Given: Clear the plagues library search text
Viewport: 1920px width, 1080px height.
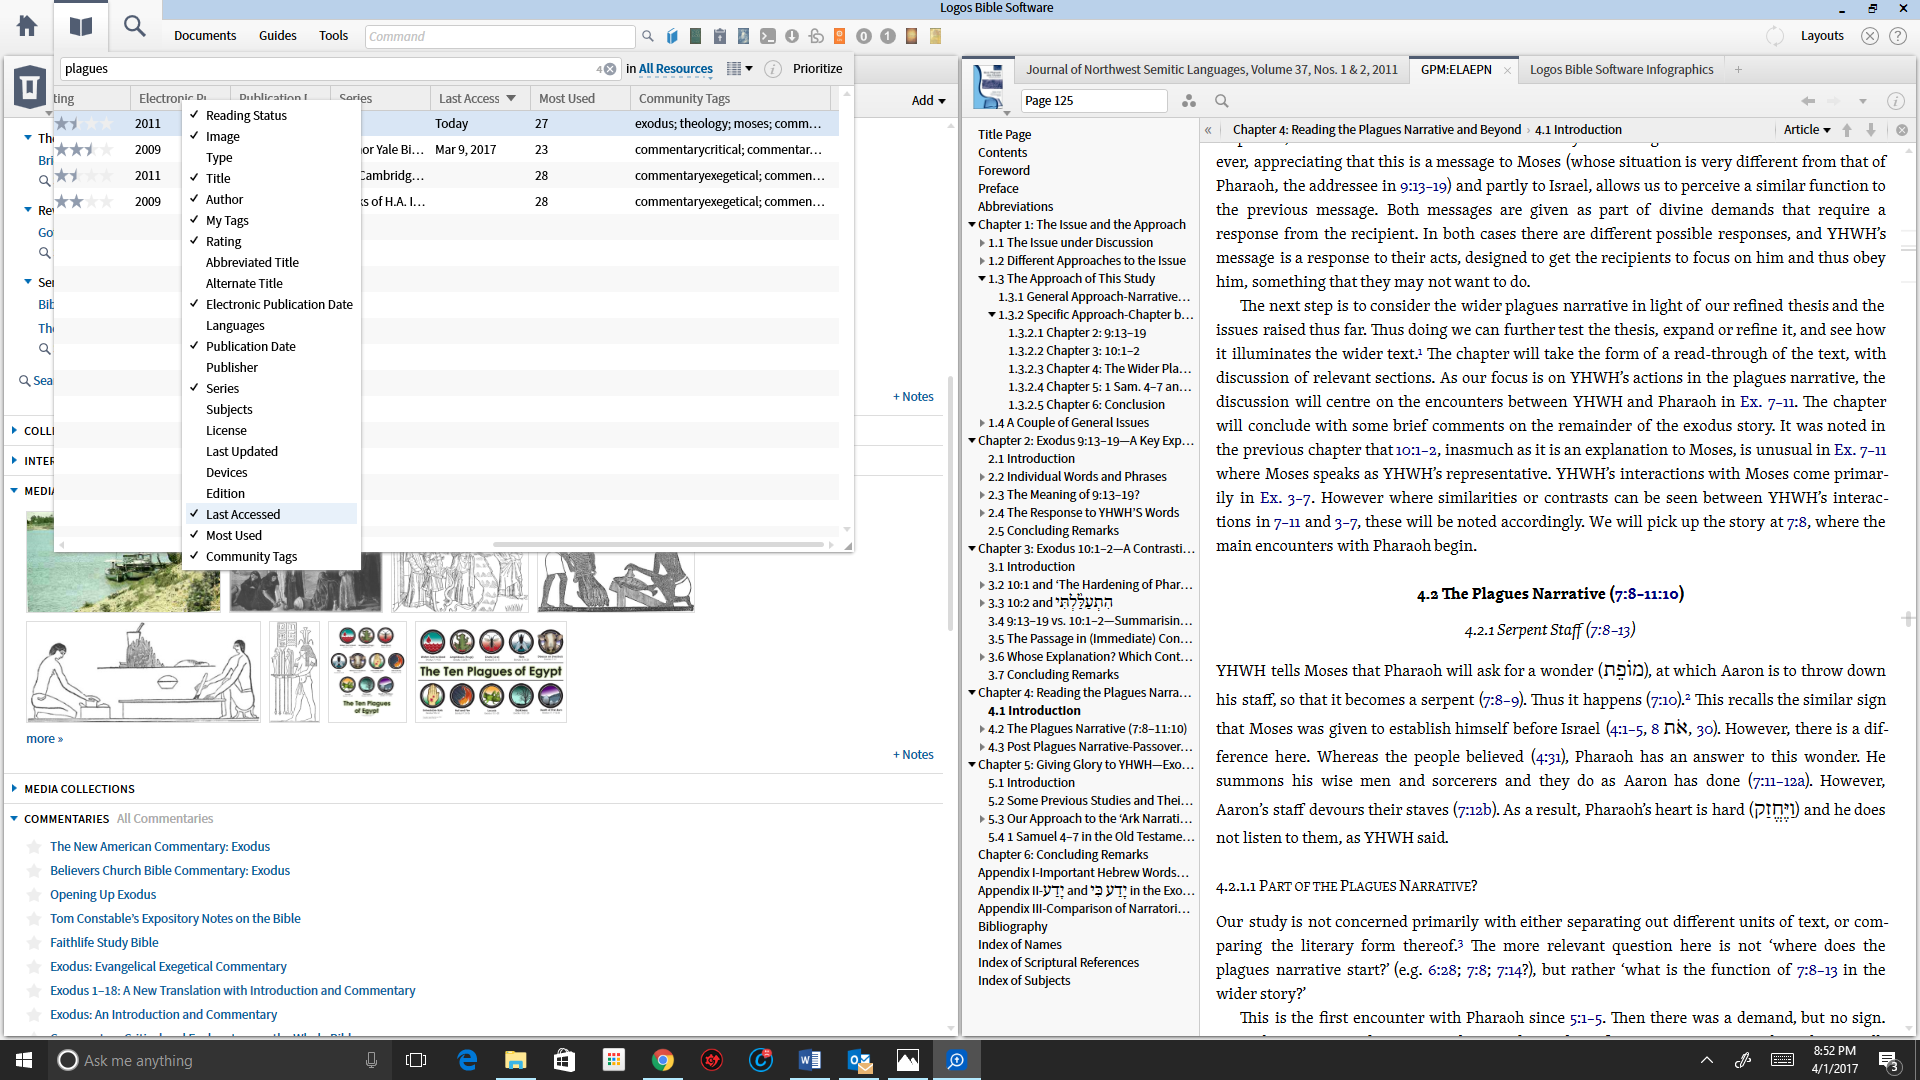Looking at the screenshot, I should tap(610, 69).
